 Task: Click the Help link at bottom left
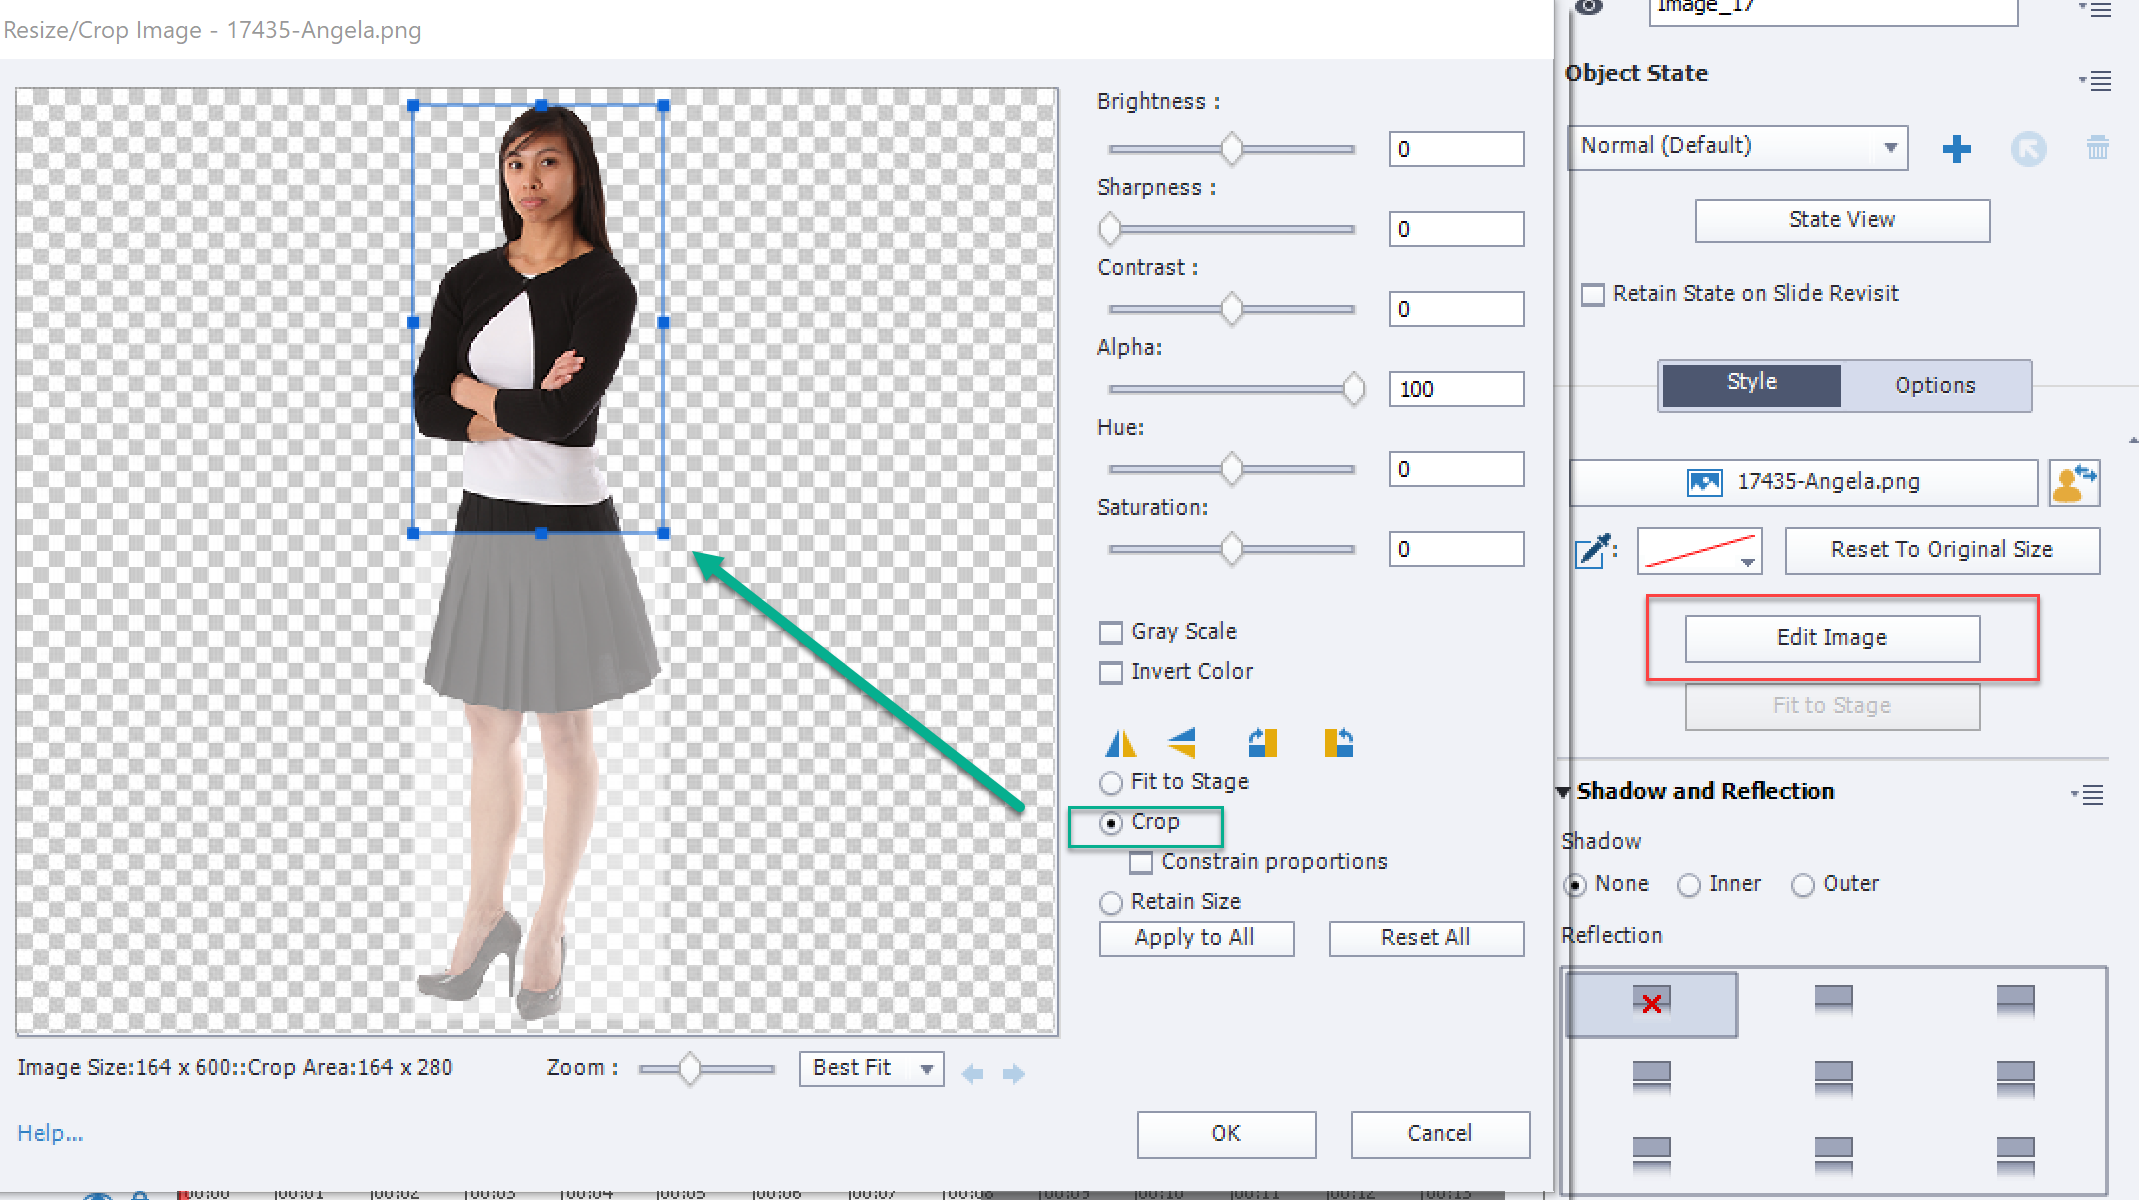pyautogui.click(x=51, y=1131)
